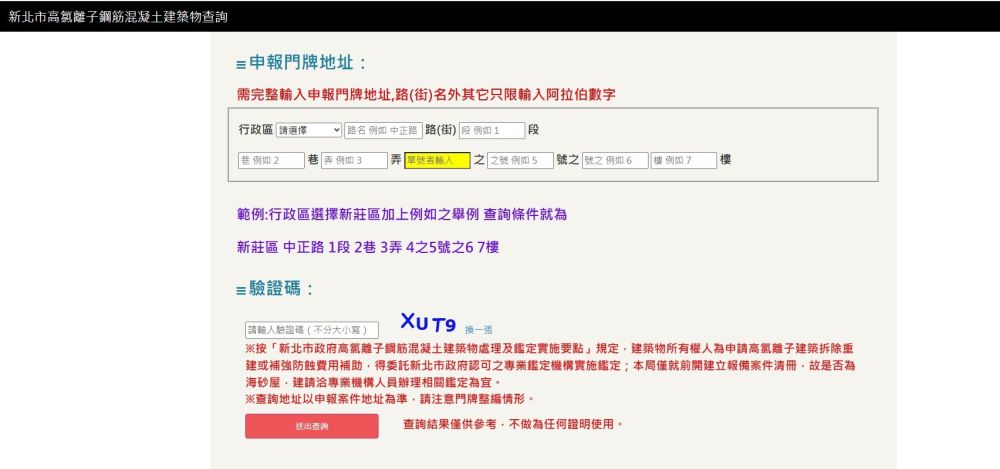This screenshot has height=469, width=1000.
Task: Click the page title 新北市高氯離子鋼筋混凝土建築物查詢
Action: point(118,17)
